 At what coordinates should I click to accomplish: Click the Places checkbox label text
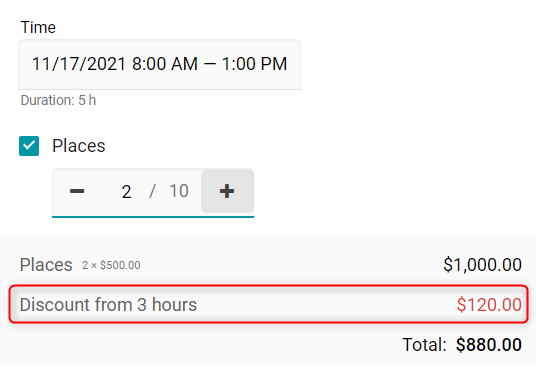coord(79,146)
